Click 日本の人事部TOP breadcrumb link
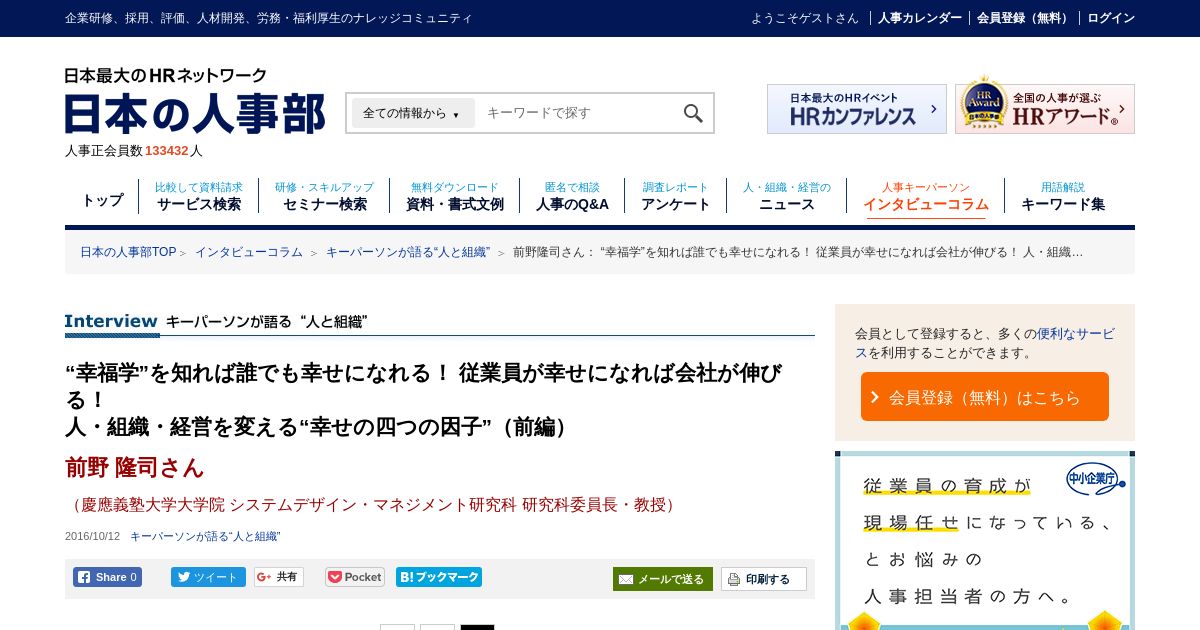This screenshot has height=630, width=1200. tap(128, 252)
